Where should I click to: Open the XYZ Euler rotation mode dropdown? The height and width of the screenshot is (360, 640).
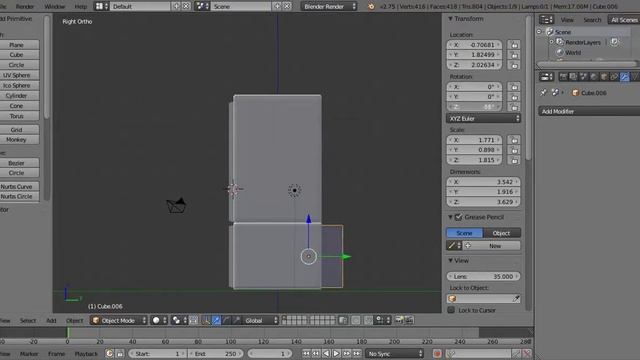483,118
